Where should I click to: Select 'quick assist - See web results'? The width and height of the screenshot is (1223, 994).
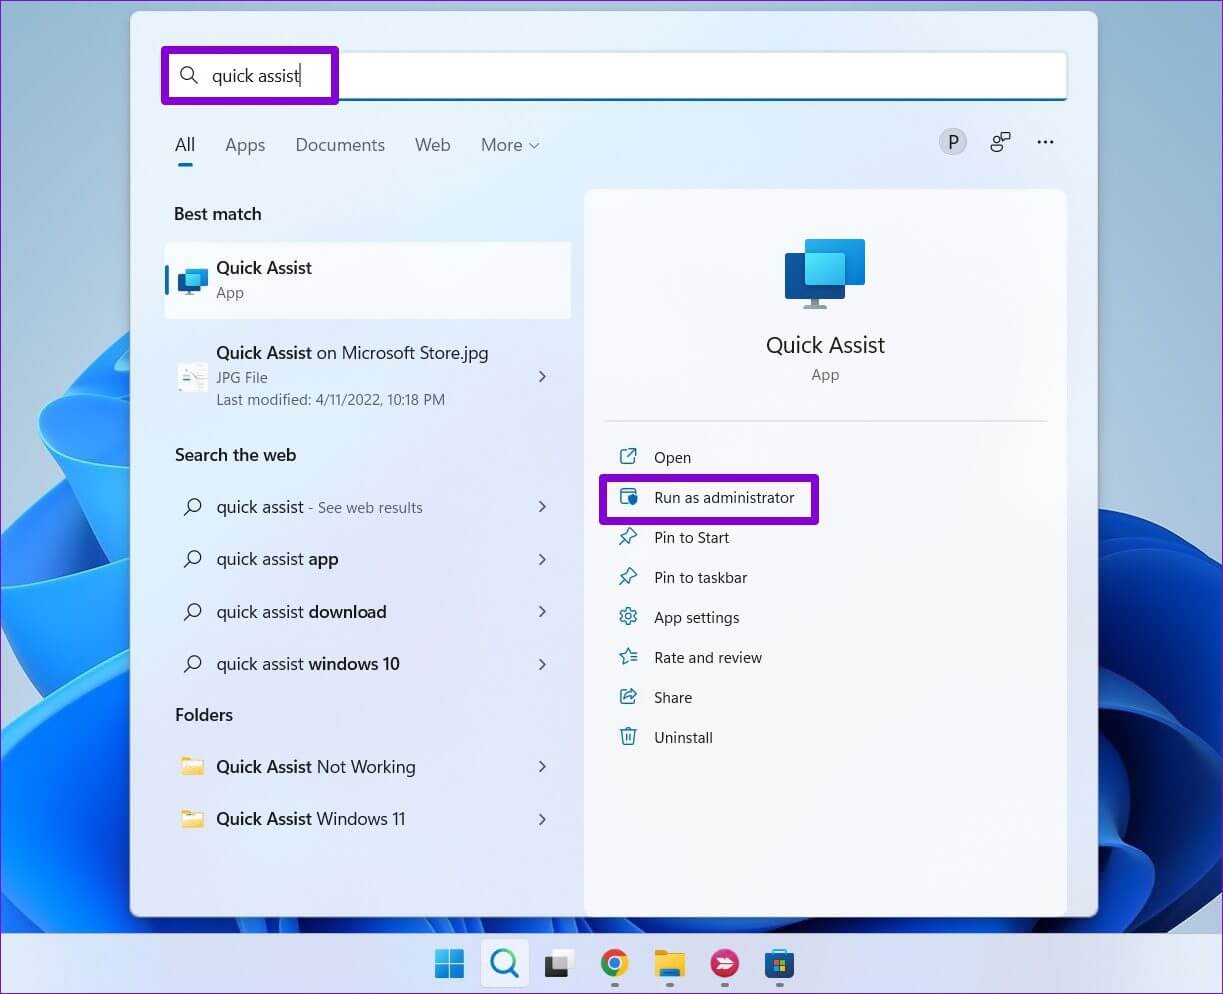319,507
